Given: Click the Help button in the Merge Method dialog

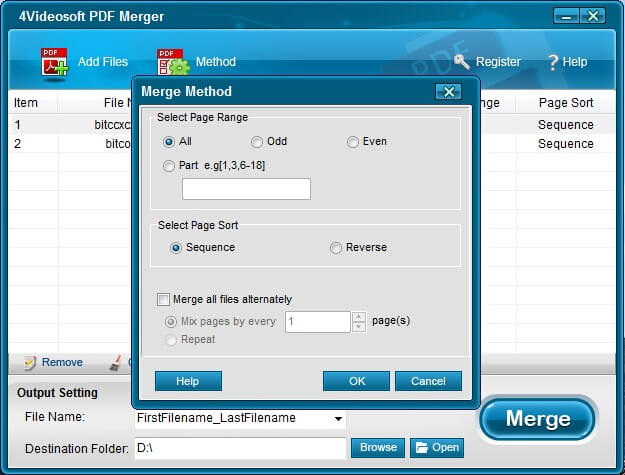Looking at the screenshot, I should 188,381.
